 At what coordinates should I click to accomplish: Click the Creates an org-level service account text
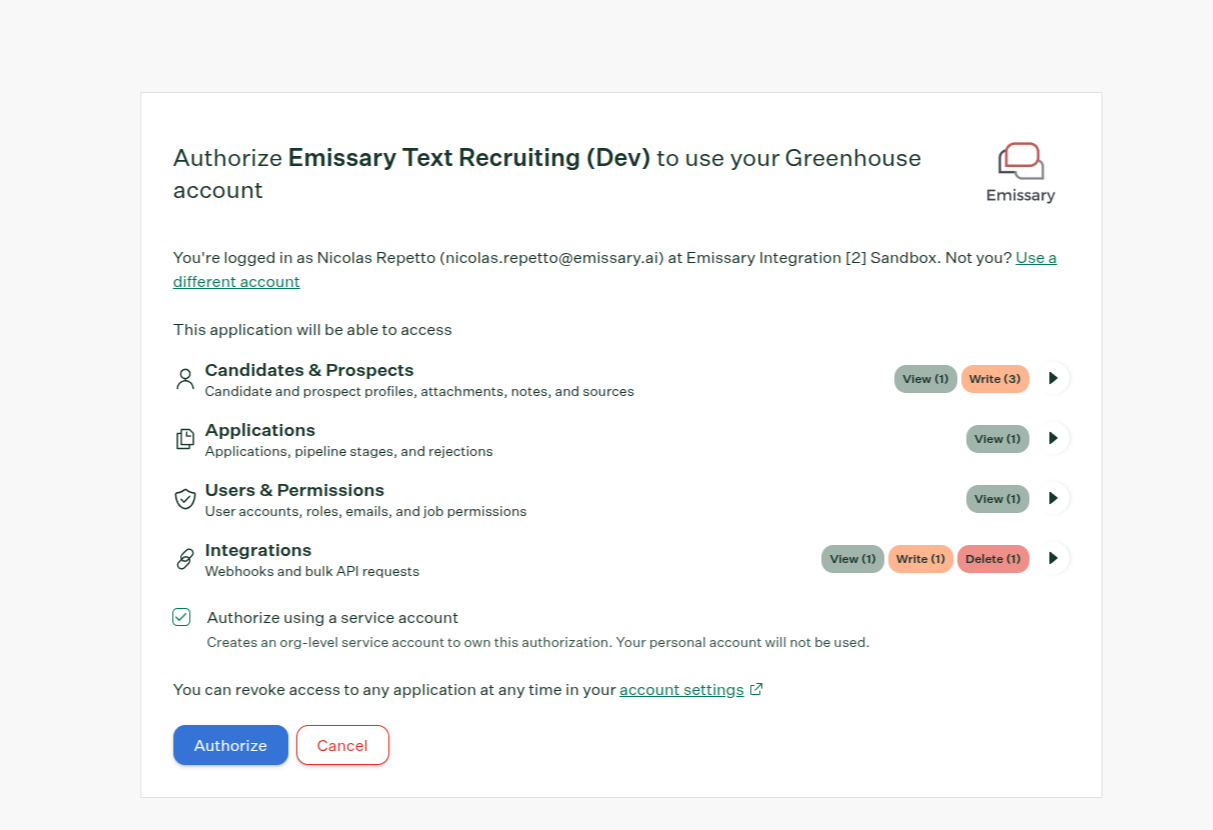click(x=538, y=643)
